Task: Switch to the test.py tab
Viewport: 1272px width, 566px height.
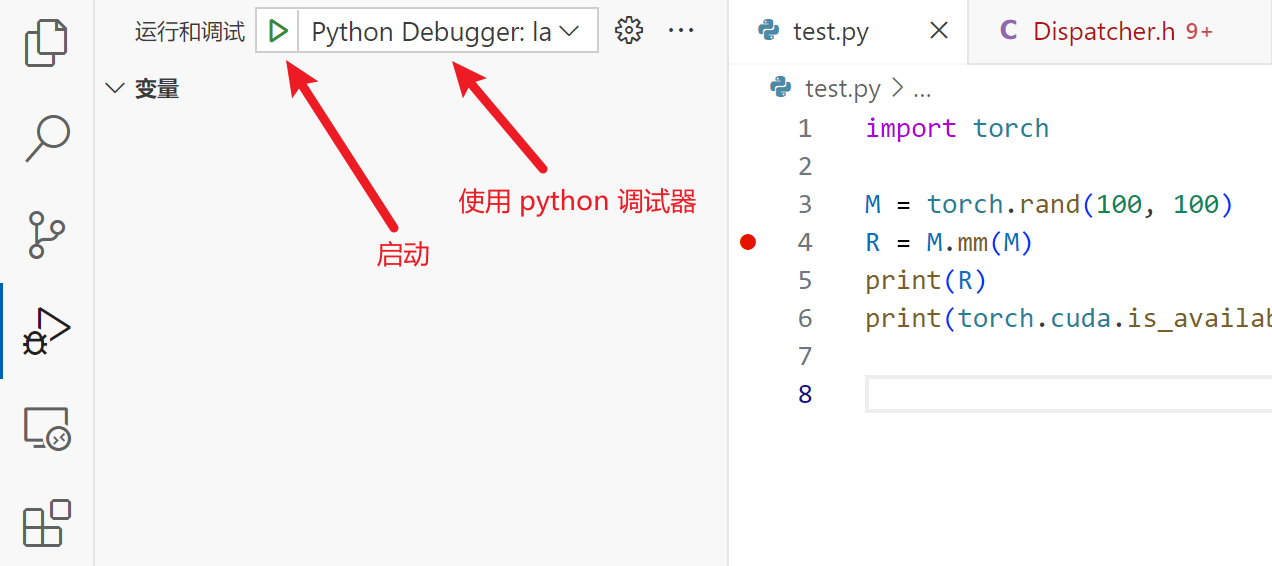Action: (830, 31)
